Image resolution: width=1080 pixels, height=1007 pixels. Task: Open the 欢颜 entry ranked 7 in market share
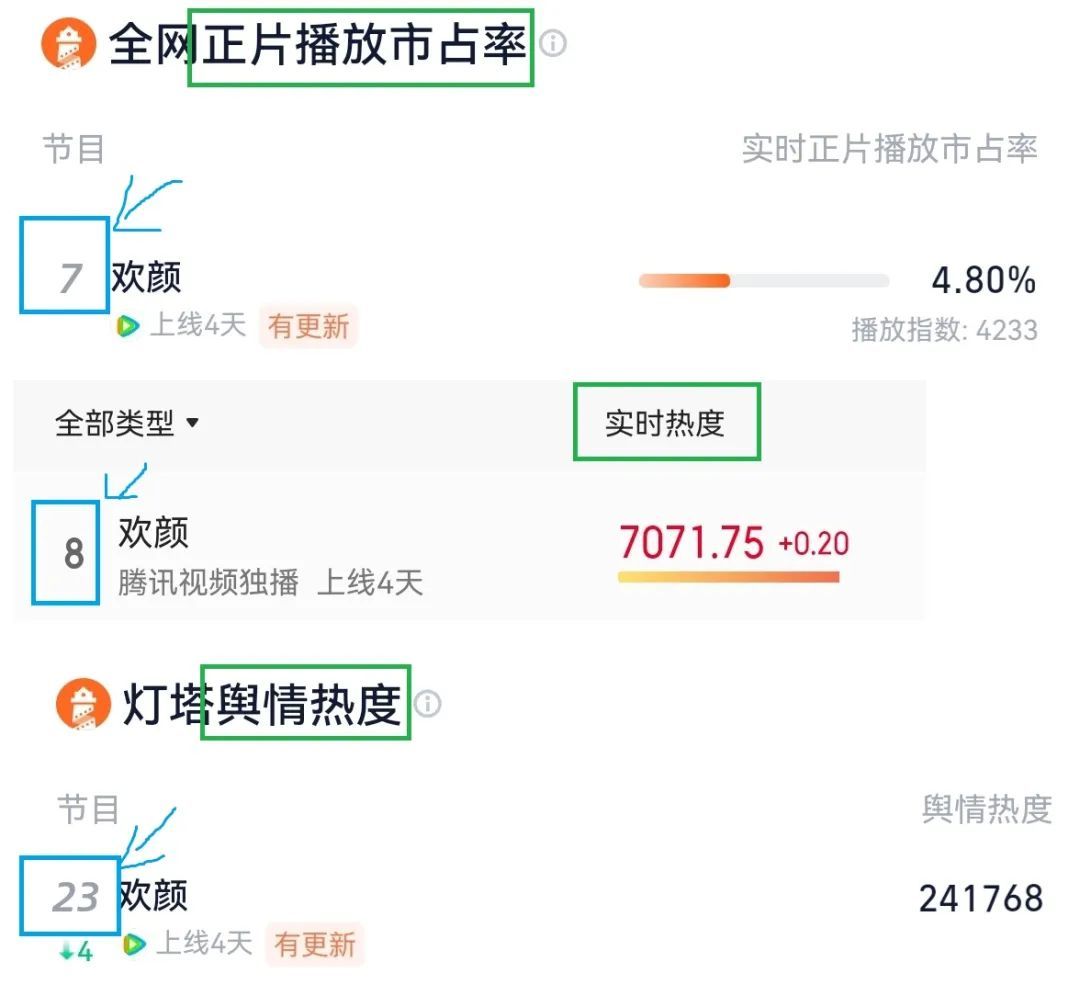(147, 277)
